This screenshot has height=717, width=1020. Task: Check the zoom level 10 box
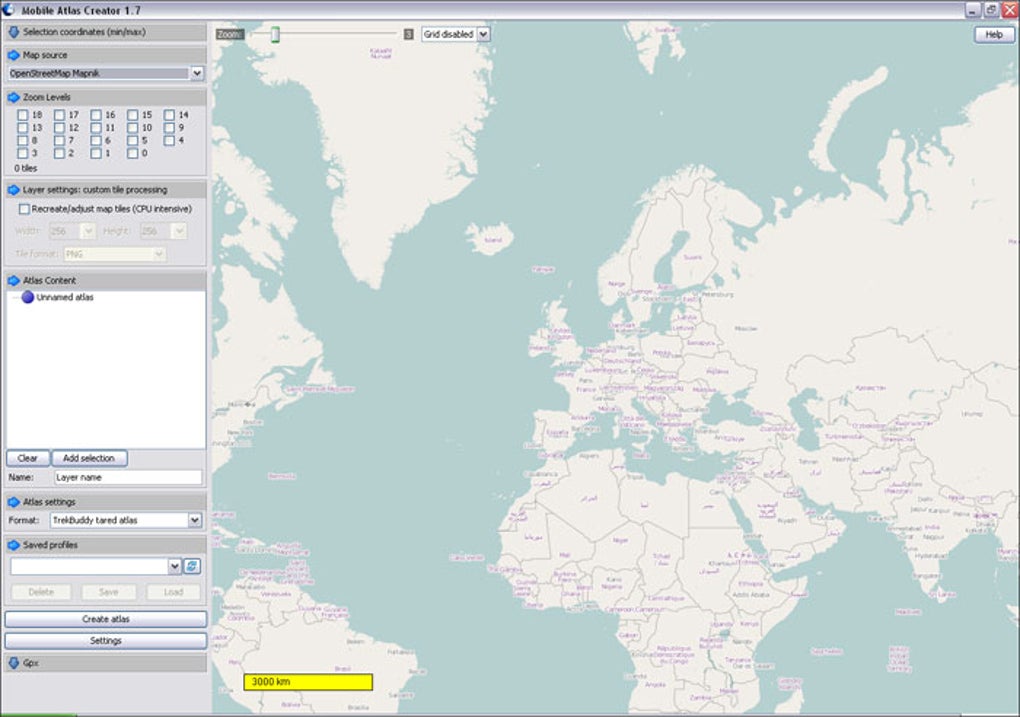[x=133, y=128]
